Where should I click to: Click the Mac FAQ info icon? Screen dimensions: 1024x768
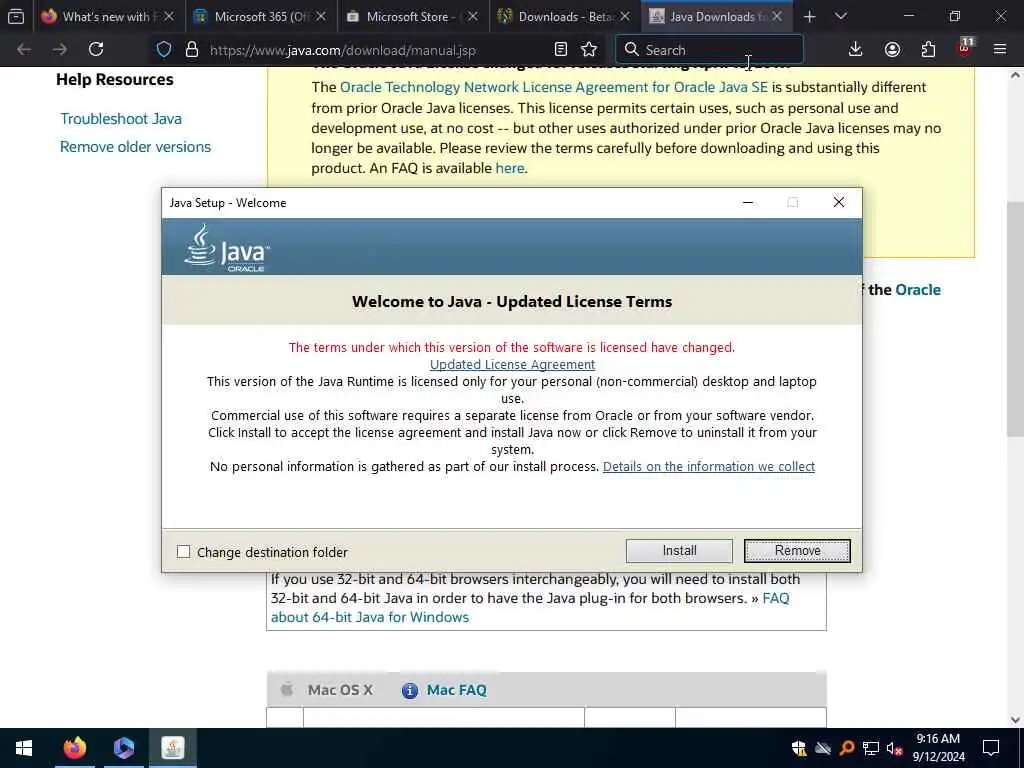409,690
